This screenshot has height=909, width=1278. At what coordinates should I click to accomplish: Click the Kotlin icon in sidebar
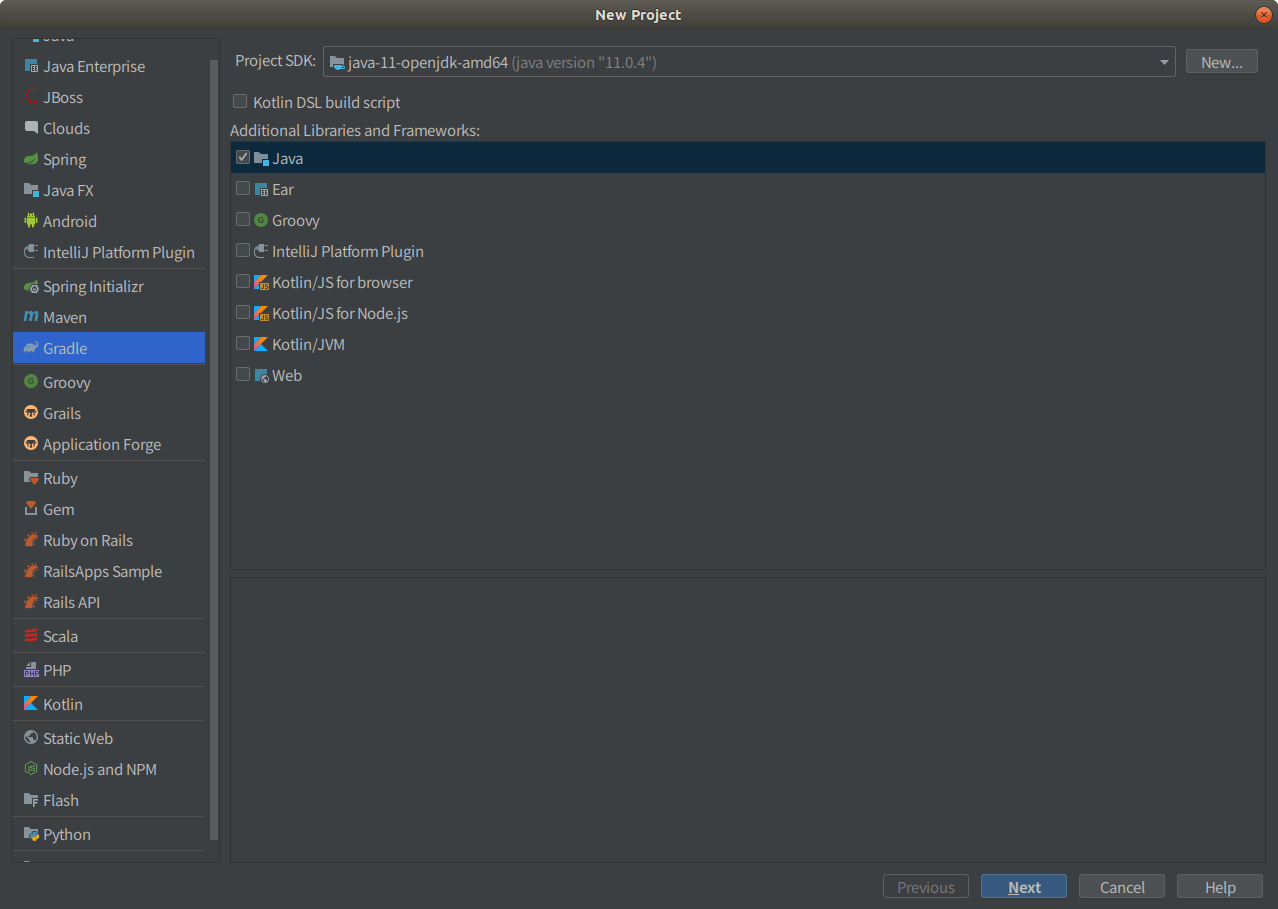[x=31, y=705]
